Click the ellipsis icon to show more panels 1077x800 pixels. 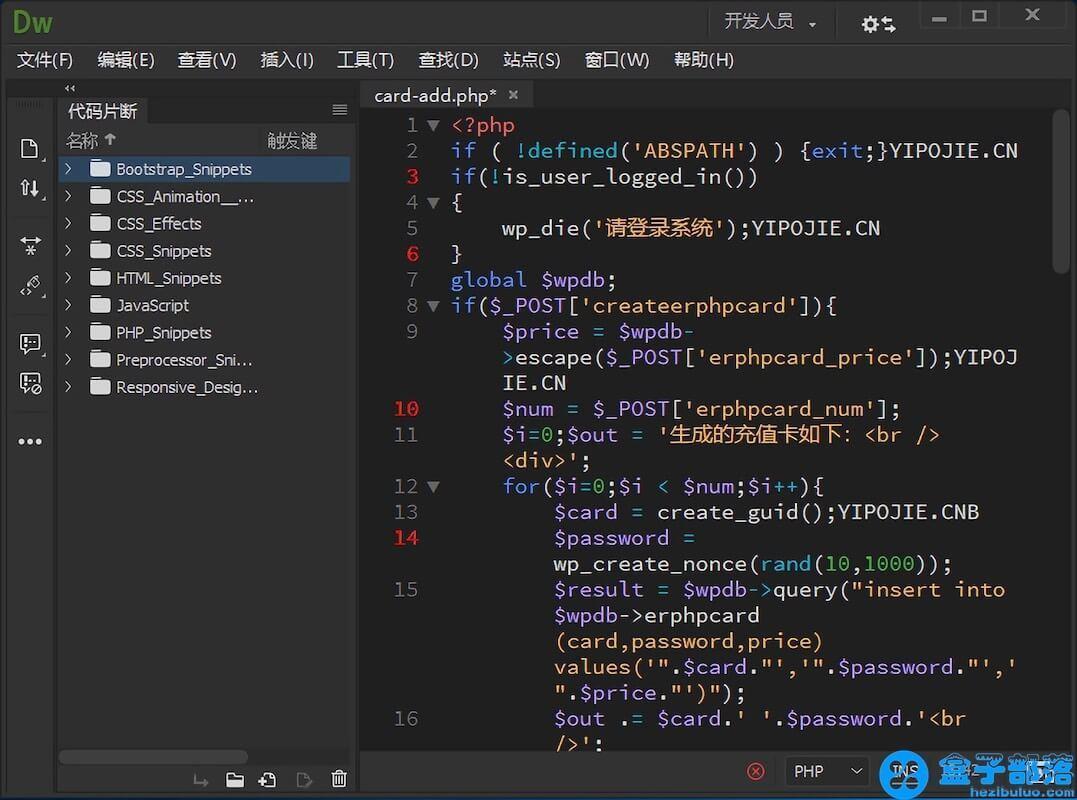pos(30,441)
